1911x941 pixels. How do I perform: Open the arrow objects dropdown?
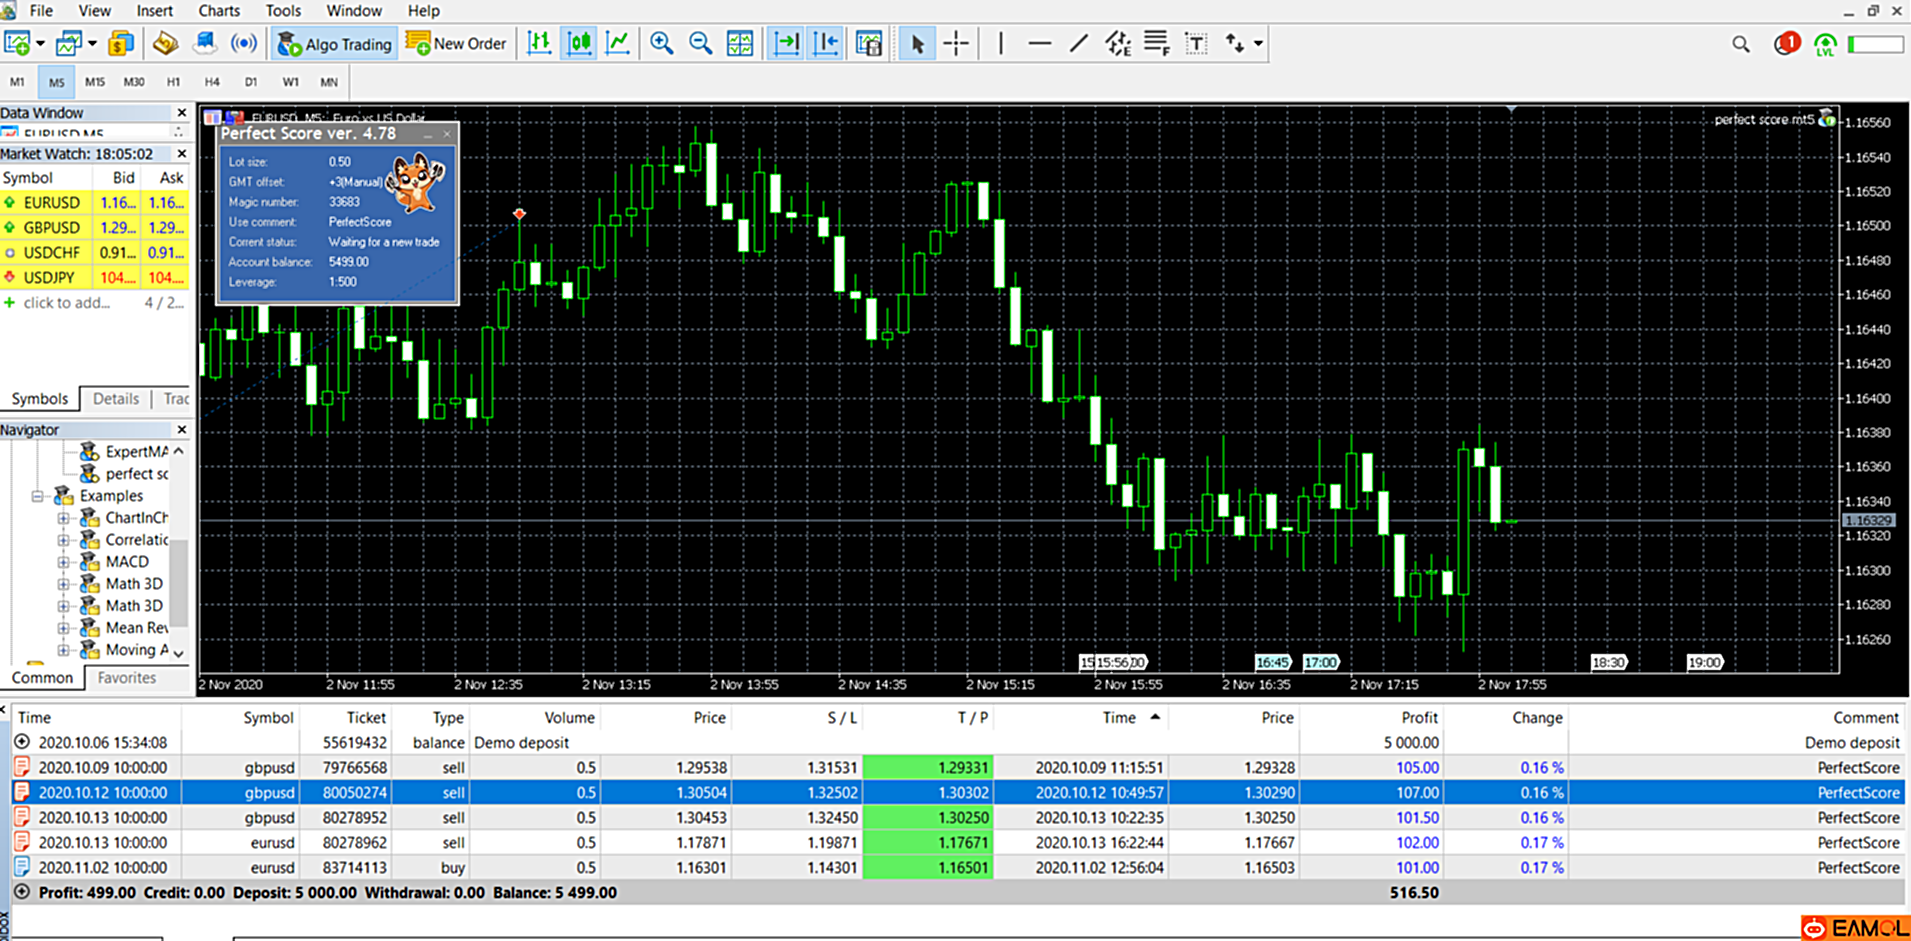click(x=1258, y=43)
